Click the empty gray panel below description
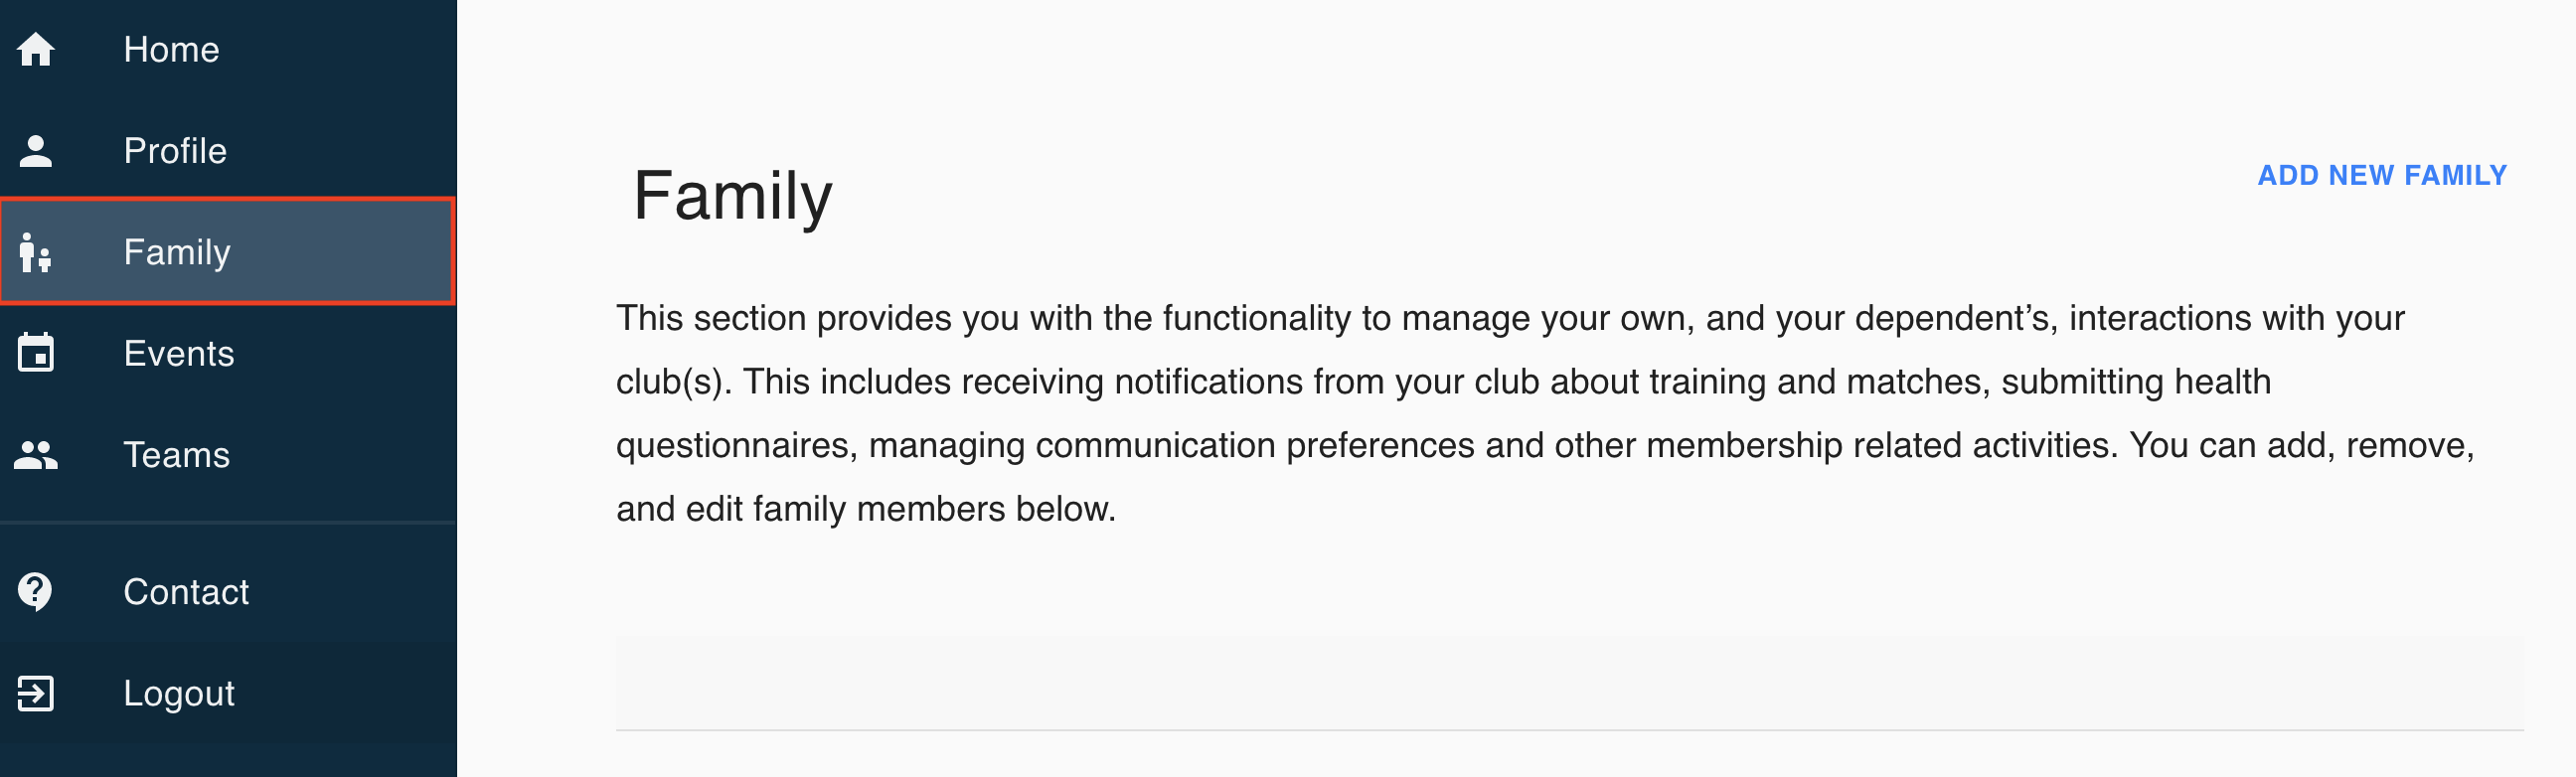Viewport: 2576px width, 777px height. click(x=1569, y=682)
